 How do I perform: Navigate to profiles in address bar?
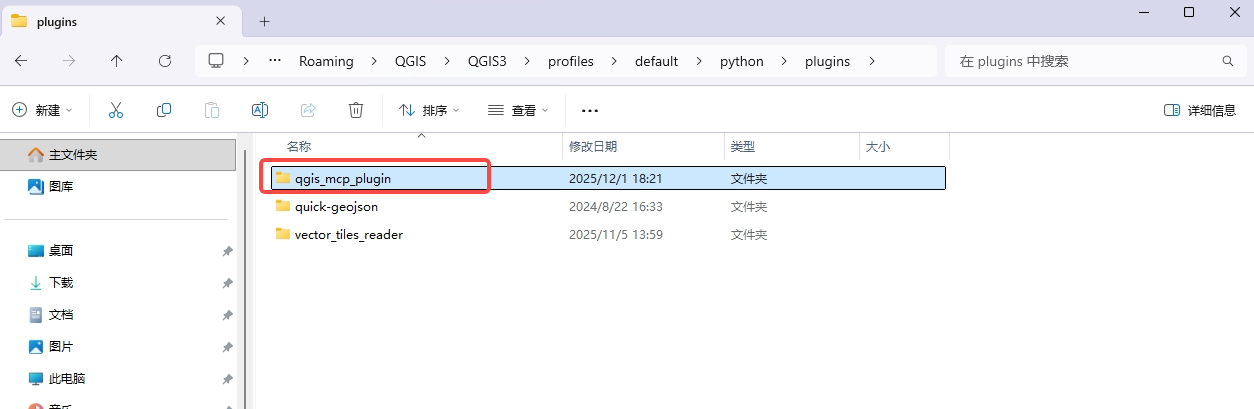click(570, 61)
